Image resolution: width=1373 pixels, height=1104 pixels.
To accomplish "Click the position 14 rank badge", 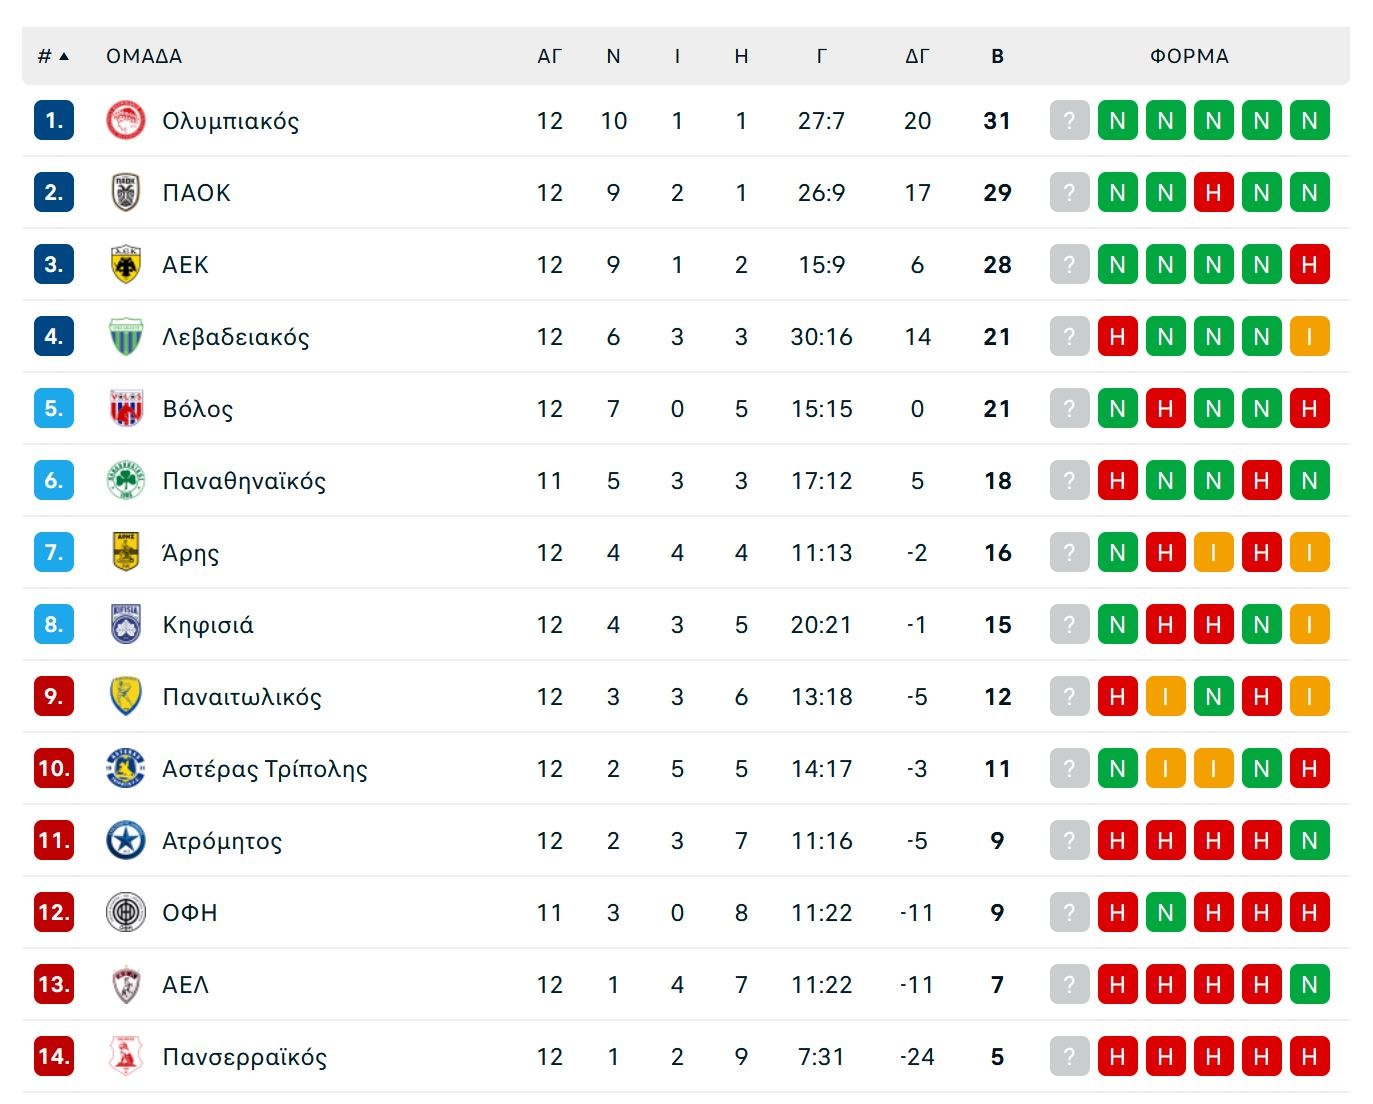I will [x=53, y=1057].
